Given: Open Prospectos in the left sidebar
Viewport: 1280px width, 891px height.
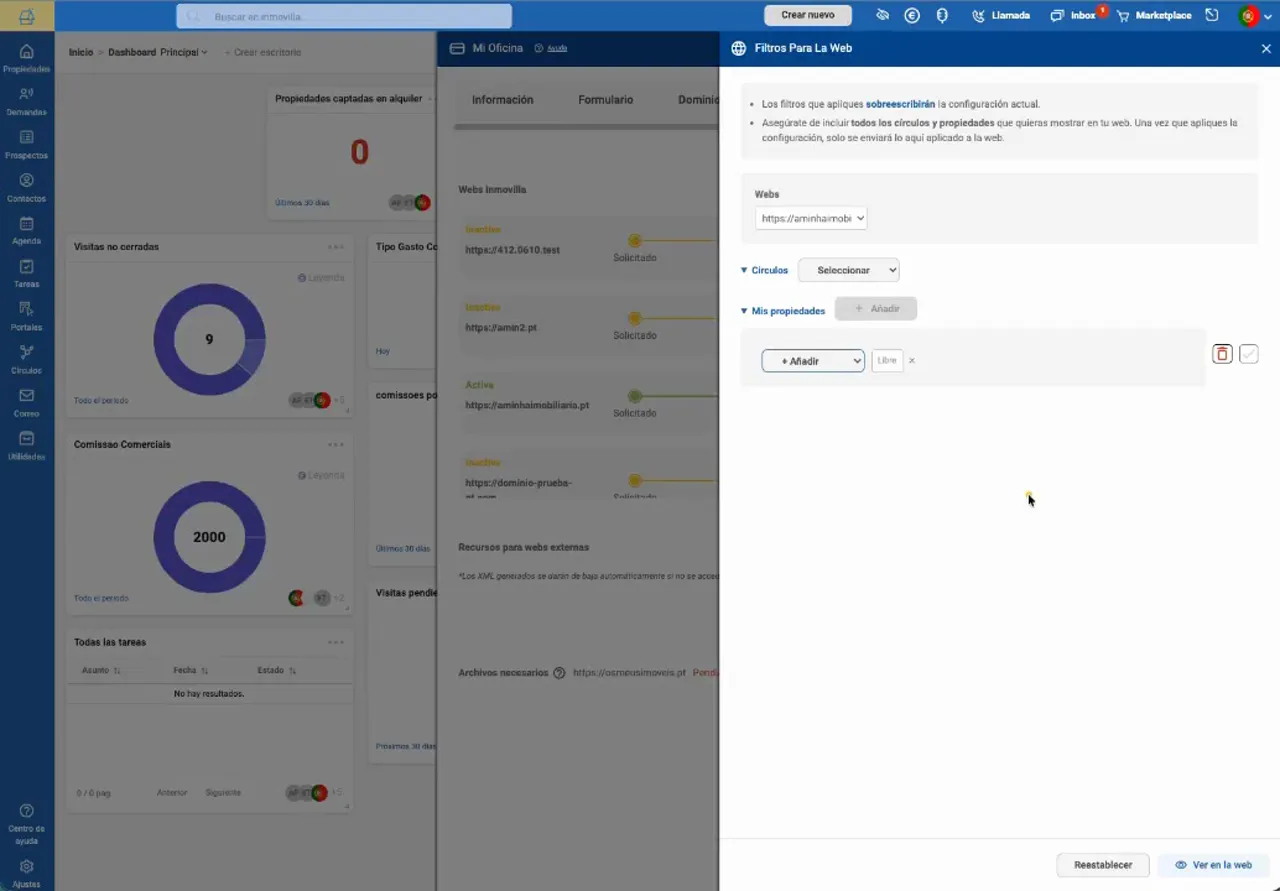Looking at the screenshot, I should (26, 144).
